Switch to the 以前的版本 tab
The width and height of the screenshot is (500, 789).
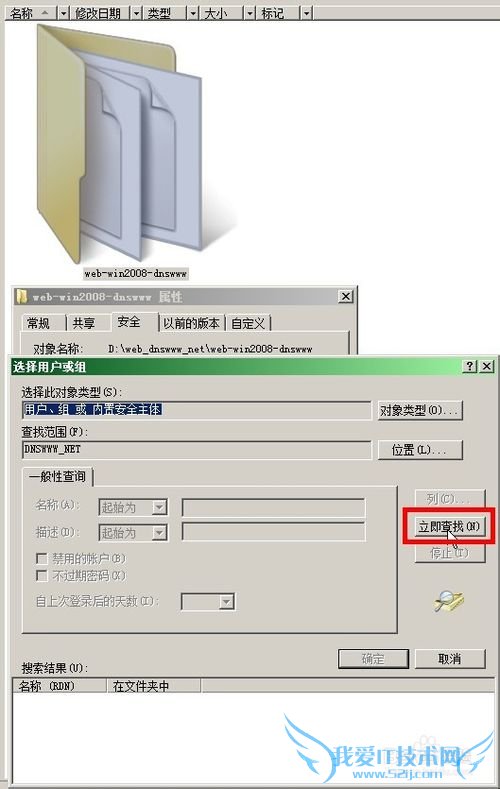point(191,323)
